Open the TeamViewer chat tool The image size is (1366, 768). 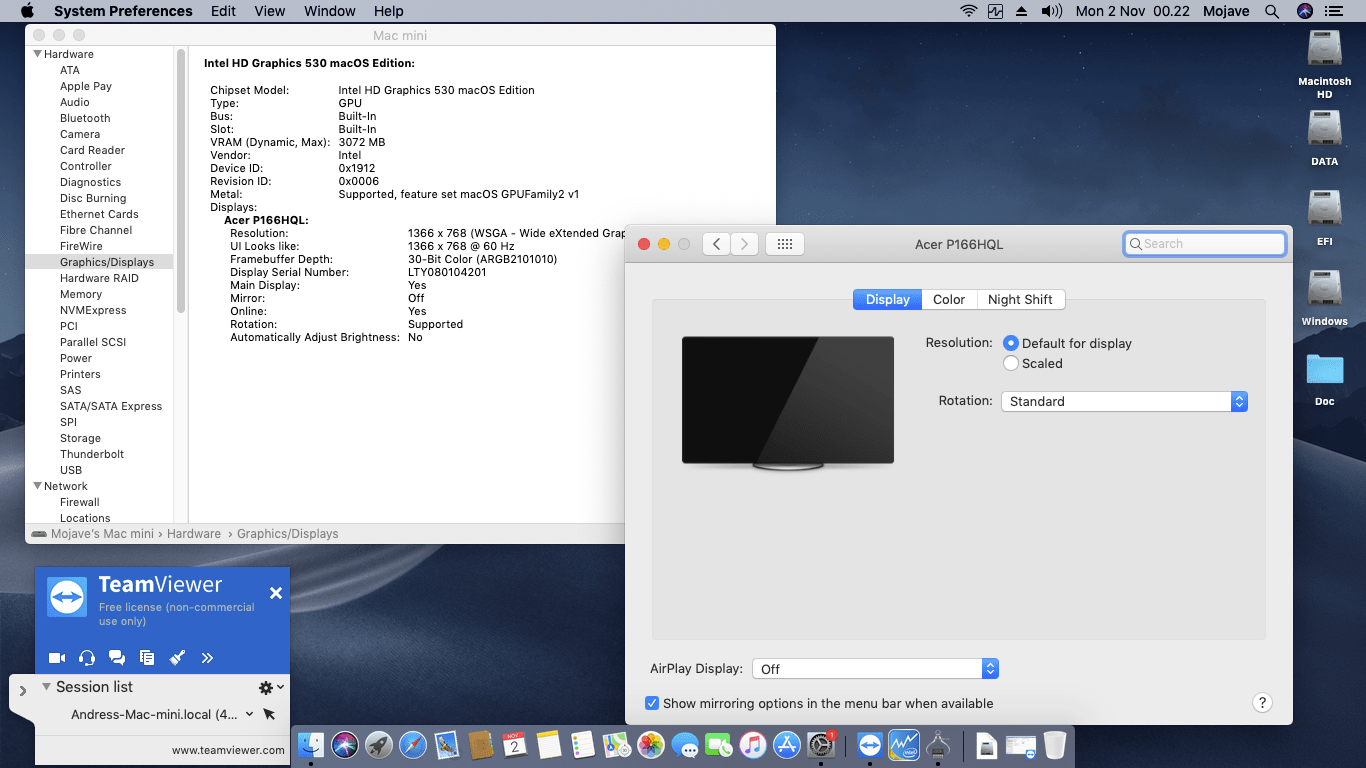117,658
